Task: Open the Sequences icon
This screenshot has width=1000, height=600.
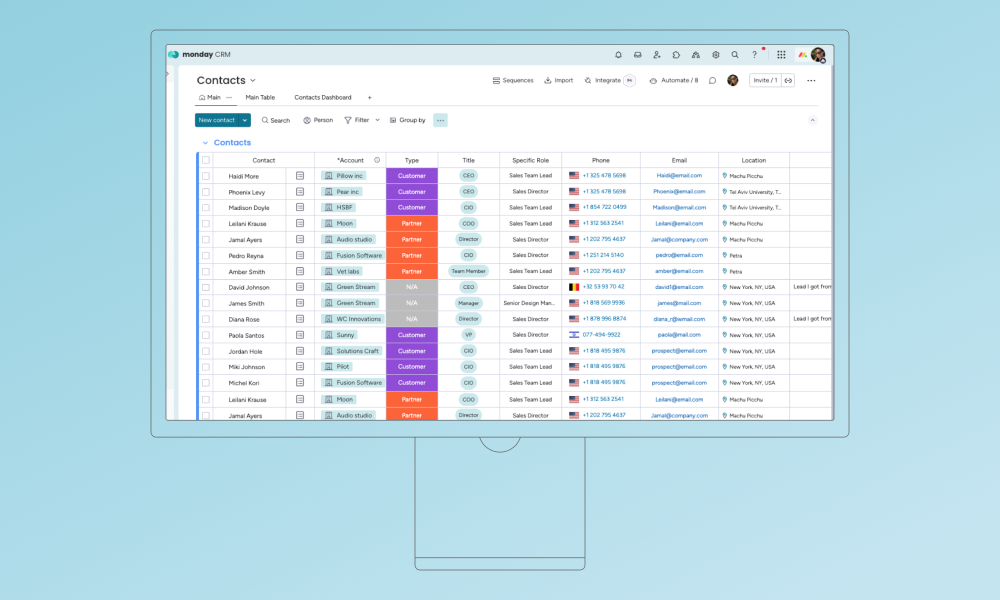Action: (x=497, y=80)
